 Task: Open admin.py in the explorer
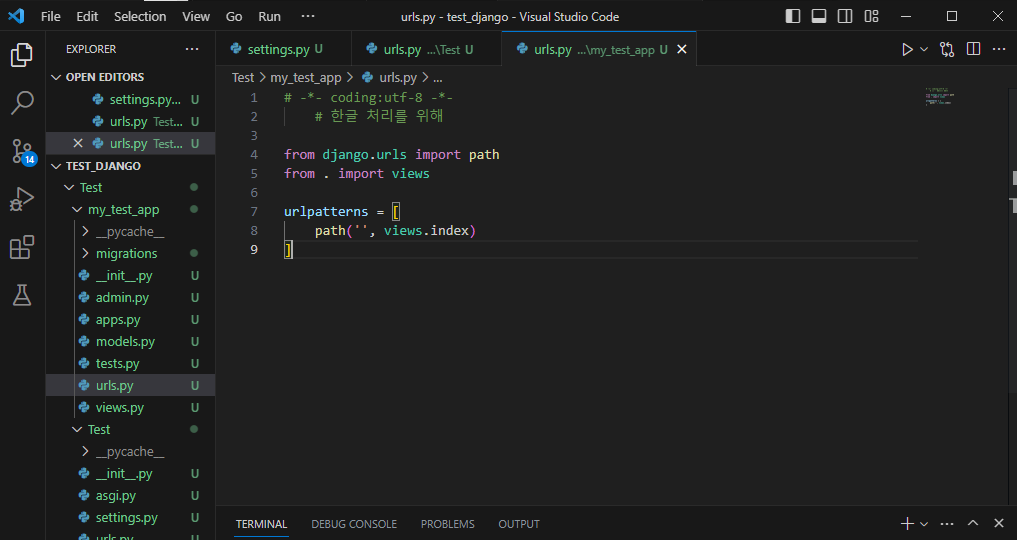pos(130,298)
